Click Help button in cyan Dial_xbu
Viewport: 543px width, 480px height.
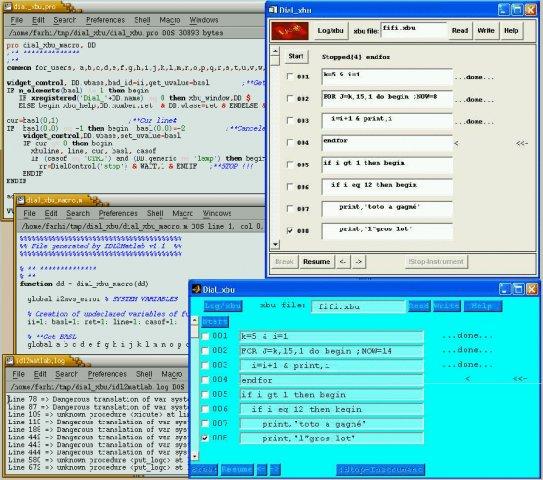(482, 306)
